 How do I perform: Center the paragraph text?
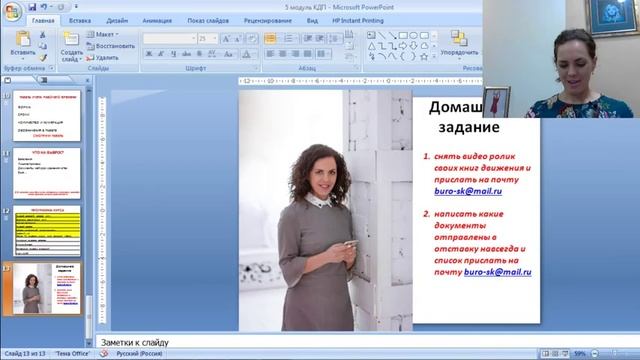click(x=282, y=54)
